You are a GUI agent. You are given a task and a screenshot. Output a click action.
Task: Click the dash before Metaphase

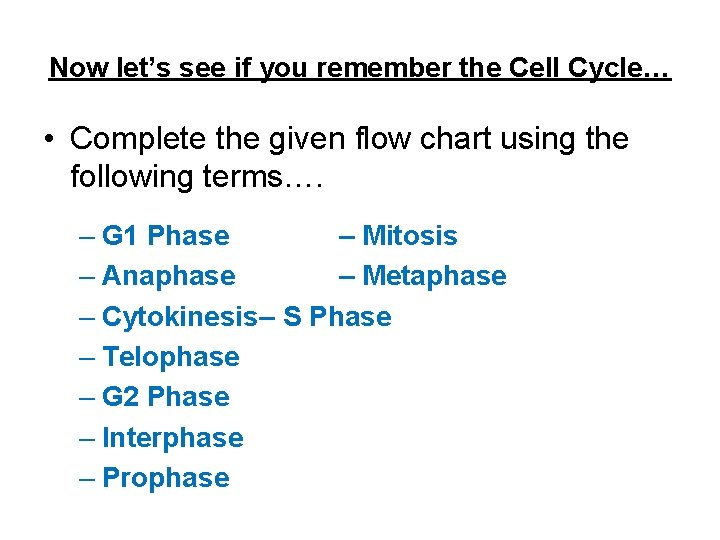(x=347, y=278)
